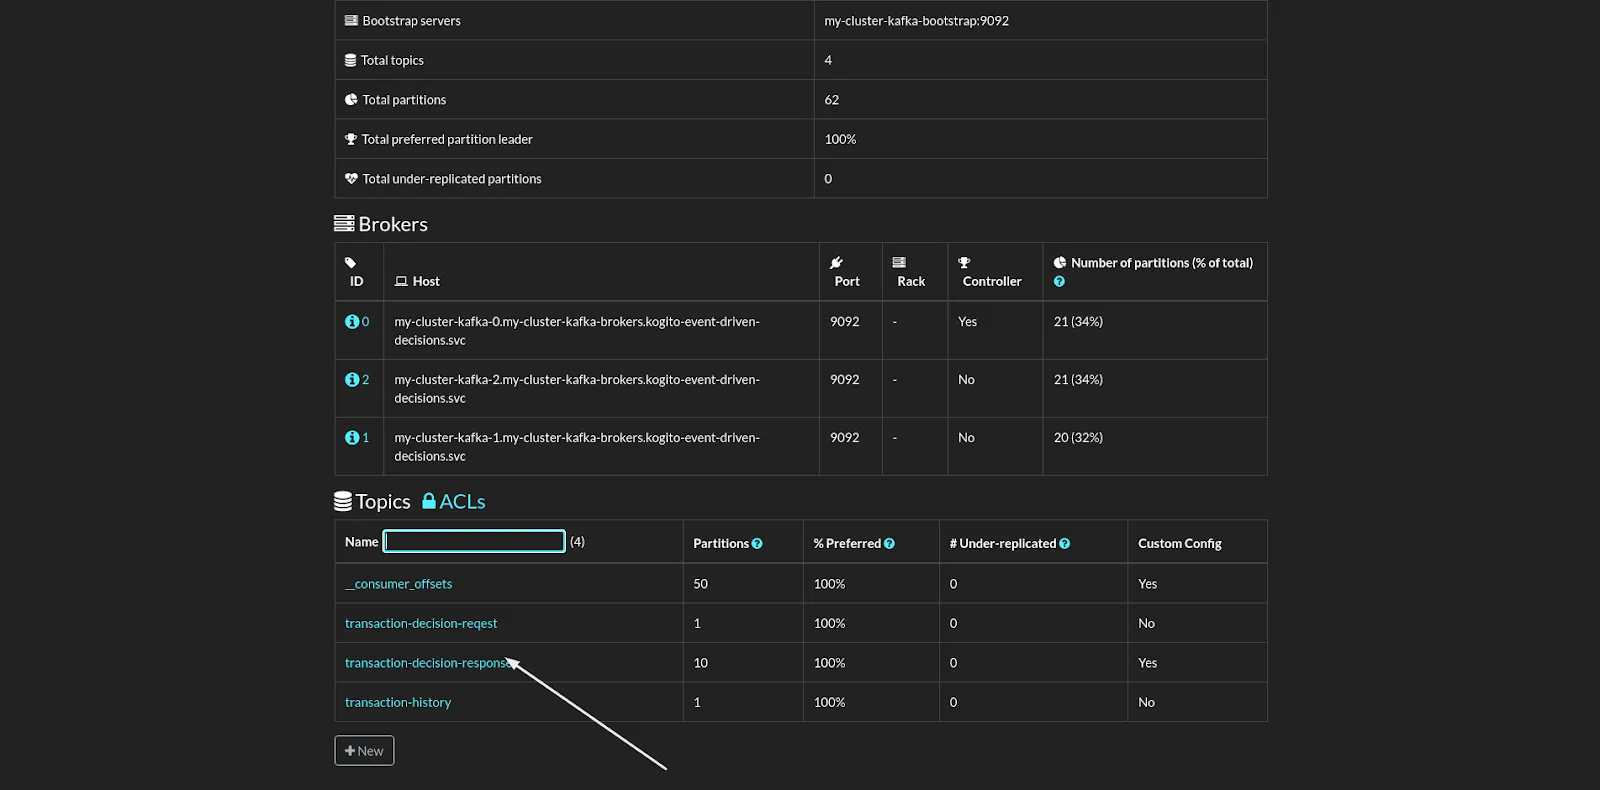Click Custom Config No for transaction-history
Viewport: 1600px width, 790px height.
tap(1146, 703)
